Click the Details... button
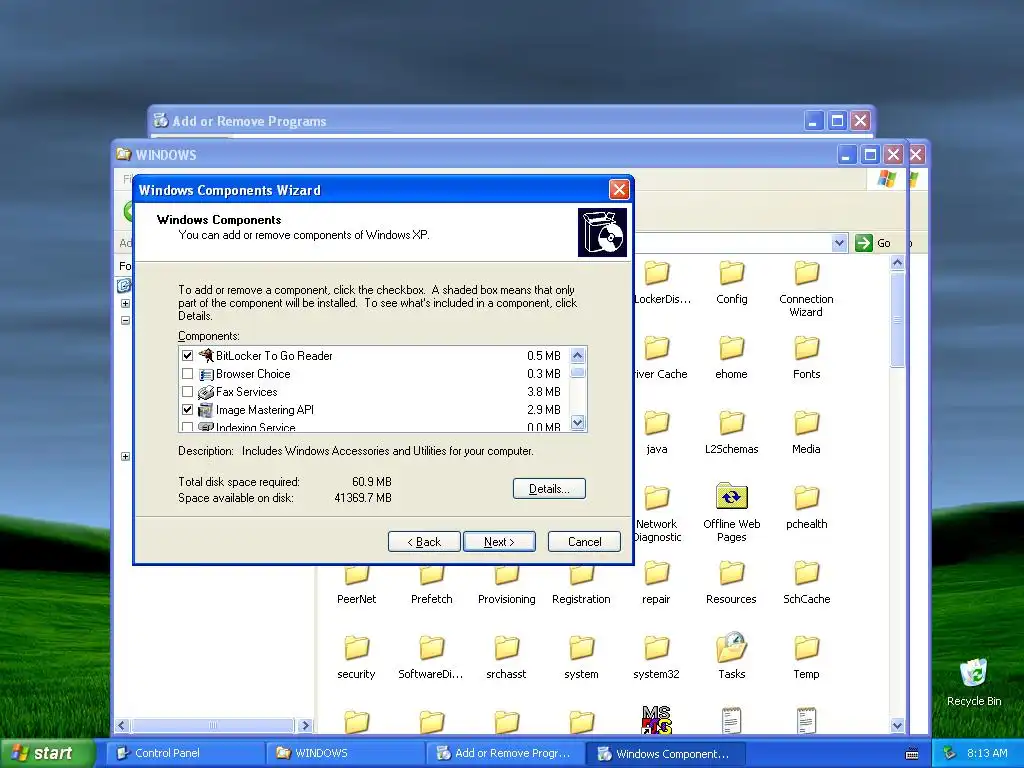1024x768 pixels. [549, 489]
